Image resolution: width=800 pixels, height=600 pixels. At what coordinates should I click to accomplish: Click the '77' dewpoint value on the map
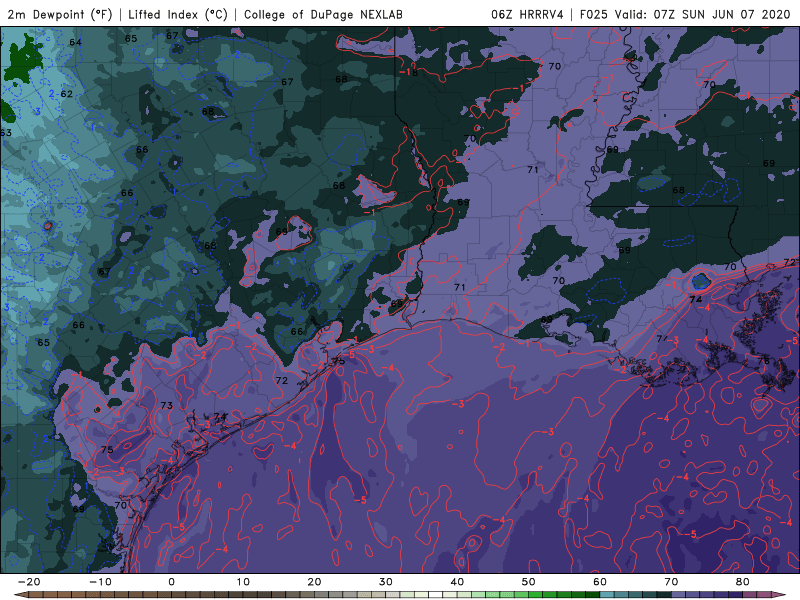662,339
